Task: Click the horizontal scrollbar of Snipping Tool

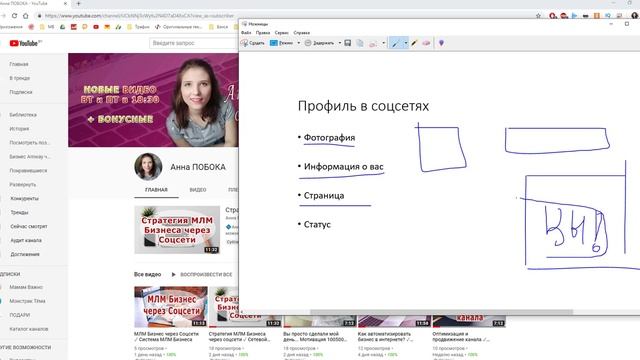Action: click(x=441, y=312)
